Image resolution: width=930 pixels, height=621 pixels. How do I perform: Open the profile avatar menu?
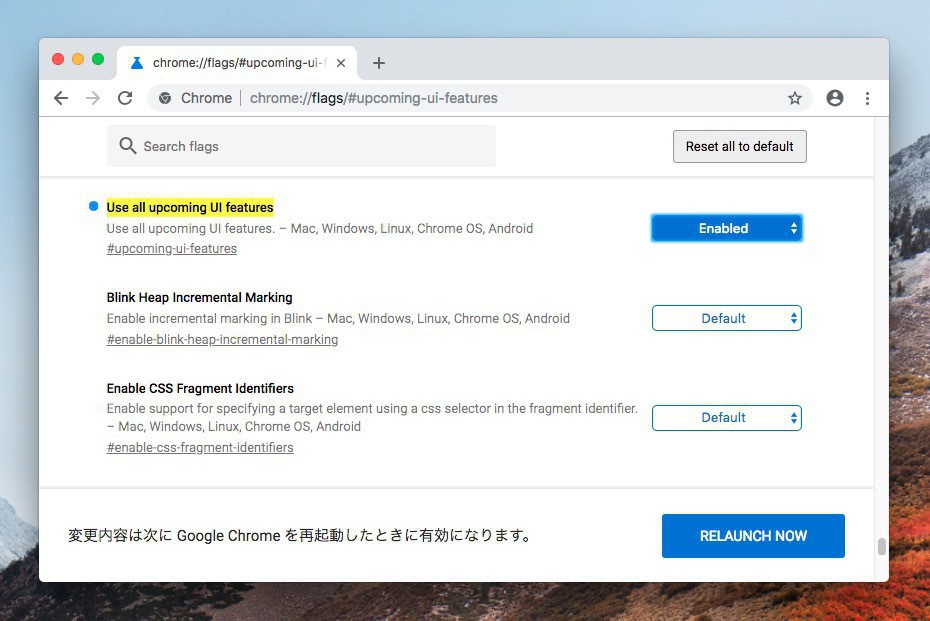pos(835,98)
